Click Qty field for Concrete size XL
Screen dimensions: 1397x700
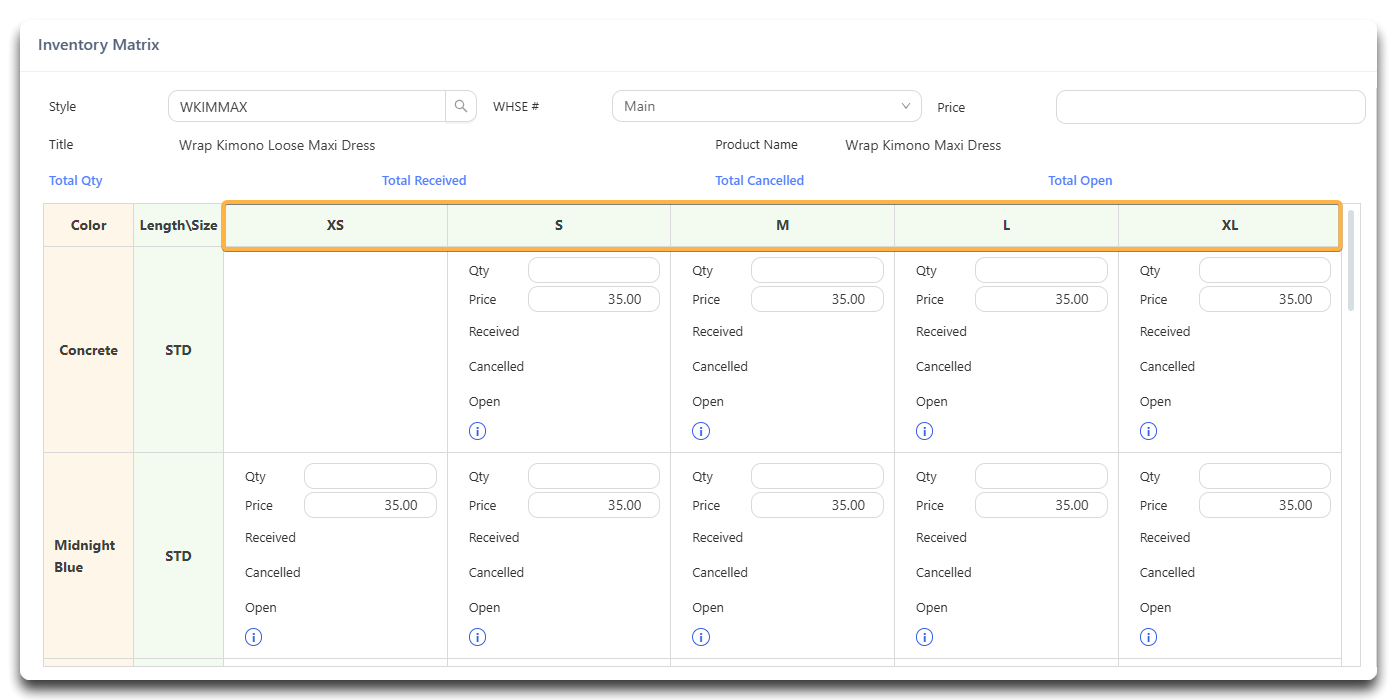click(x=1265, y=270)
